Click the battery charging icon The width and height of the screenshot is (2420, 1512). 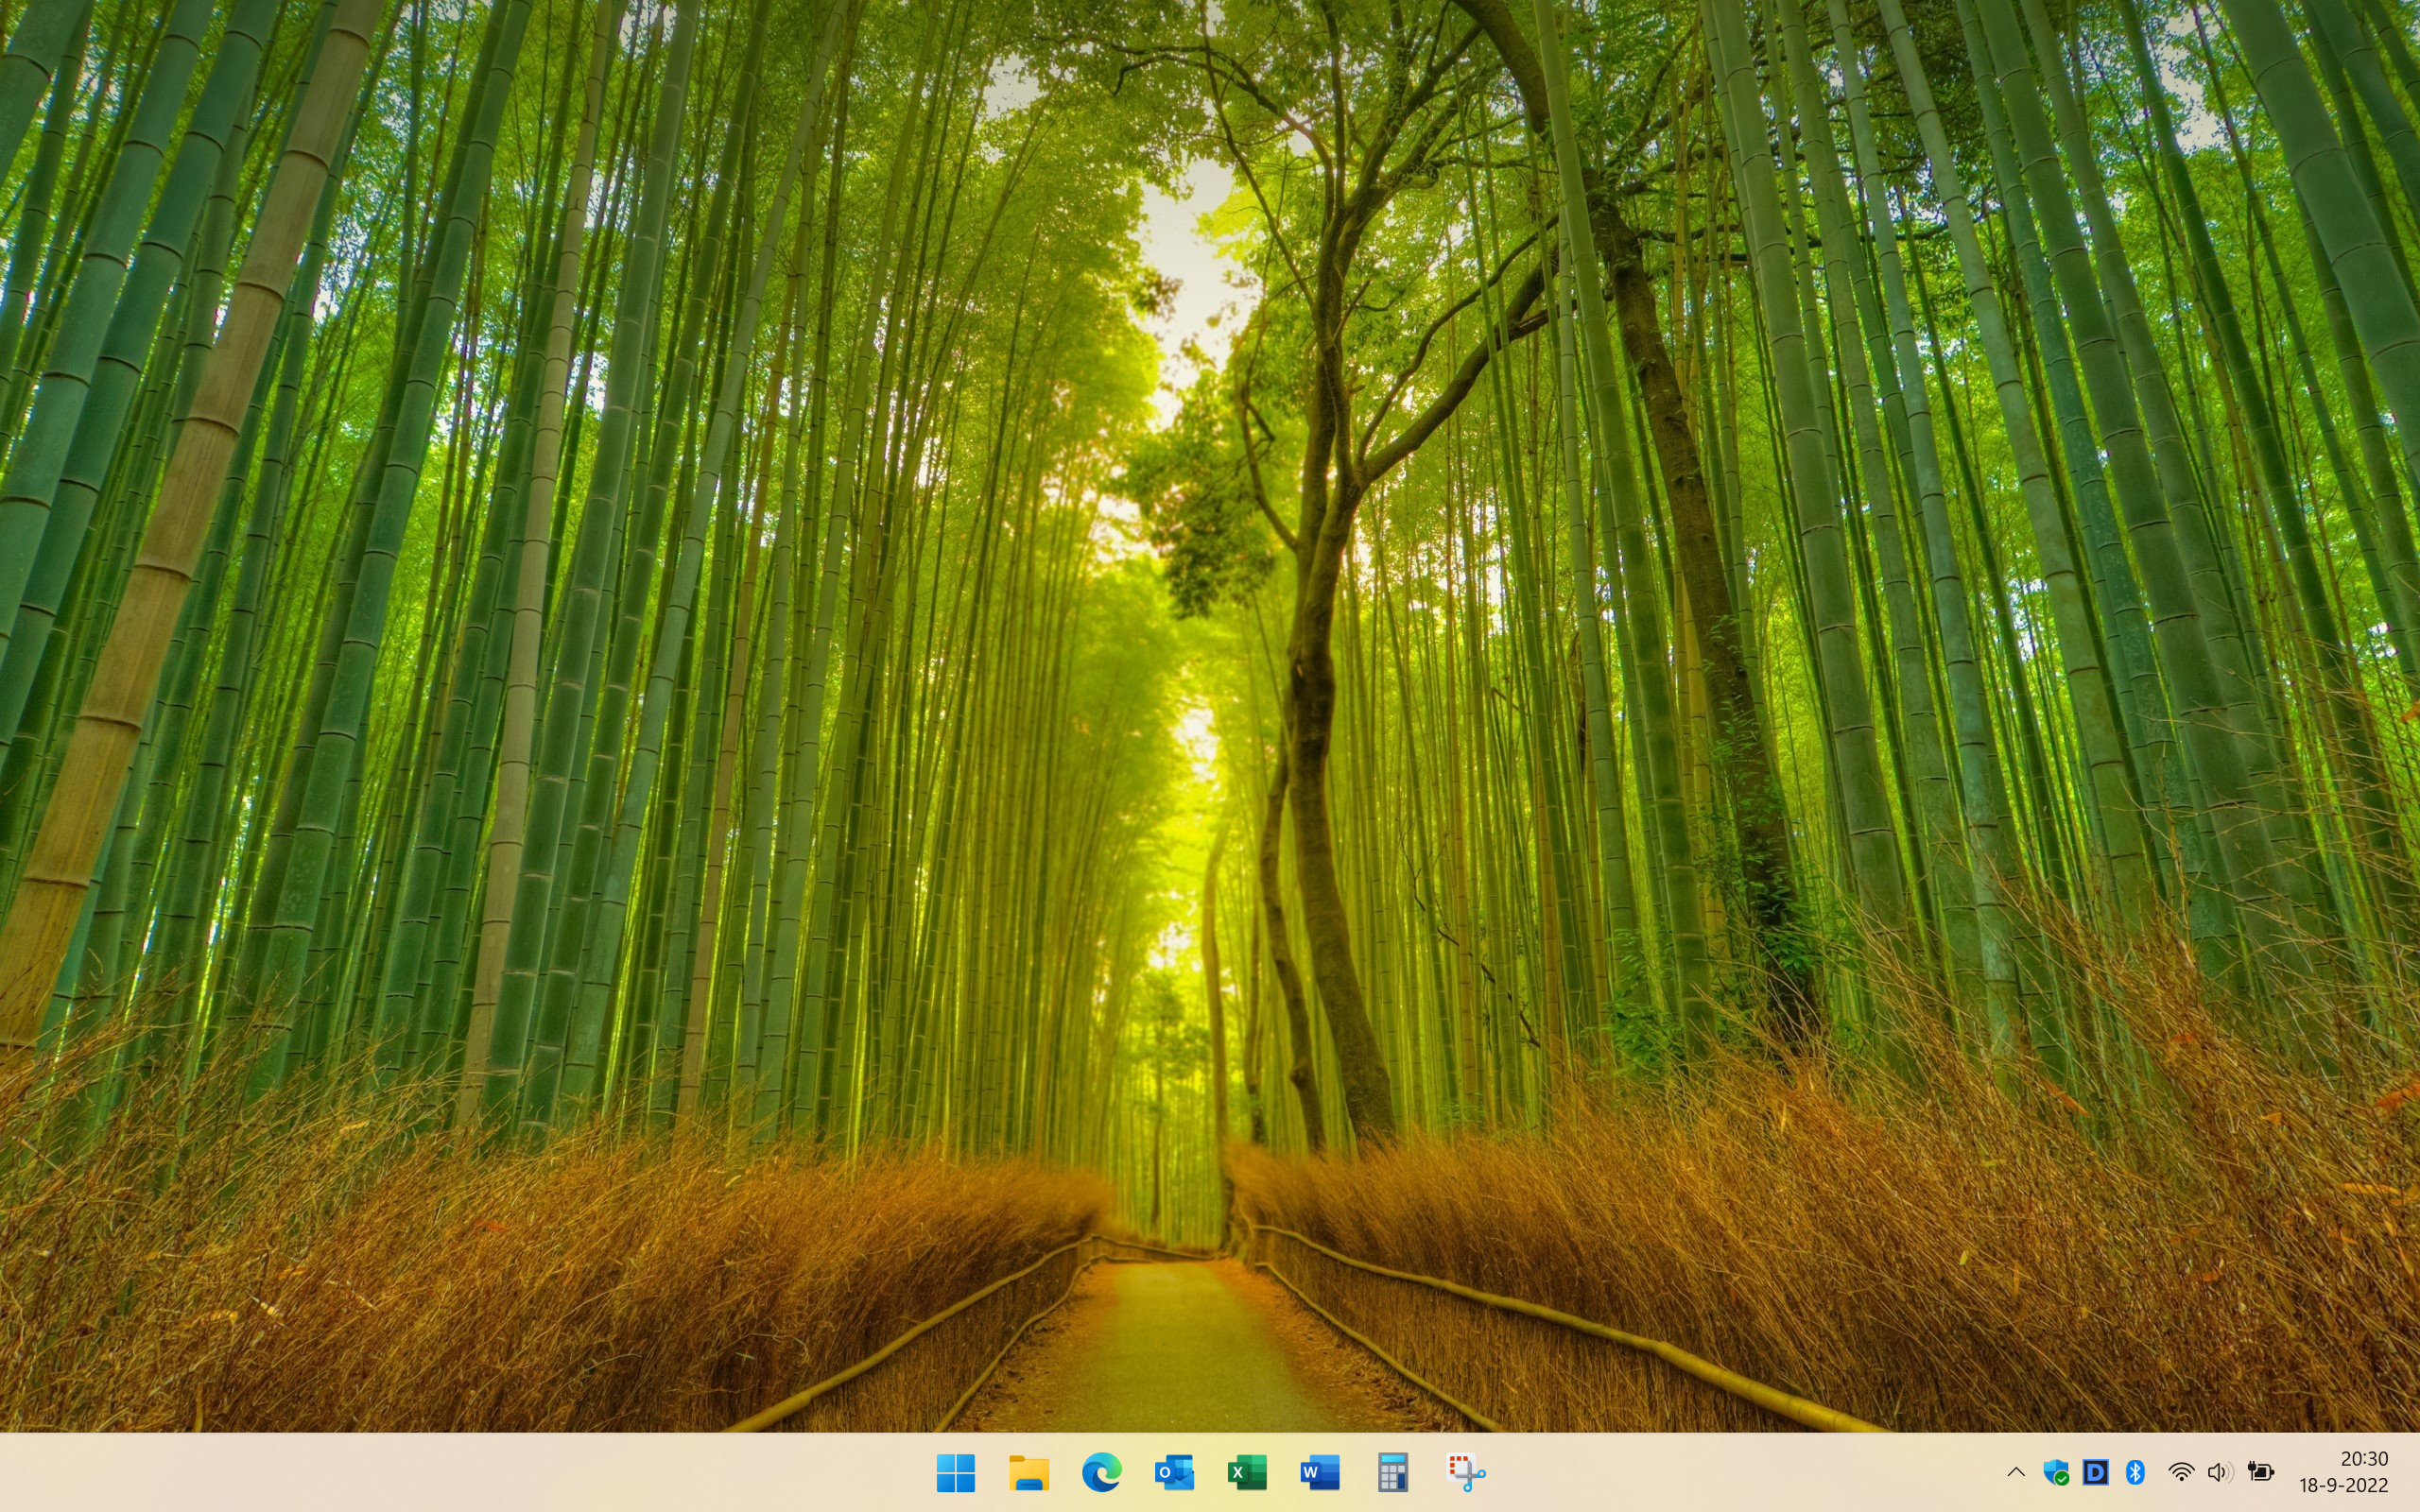point(2260,1472)
